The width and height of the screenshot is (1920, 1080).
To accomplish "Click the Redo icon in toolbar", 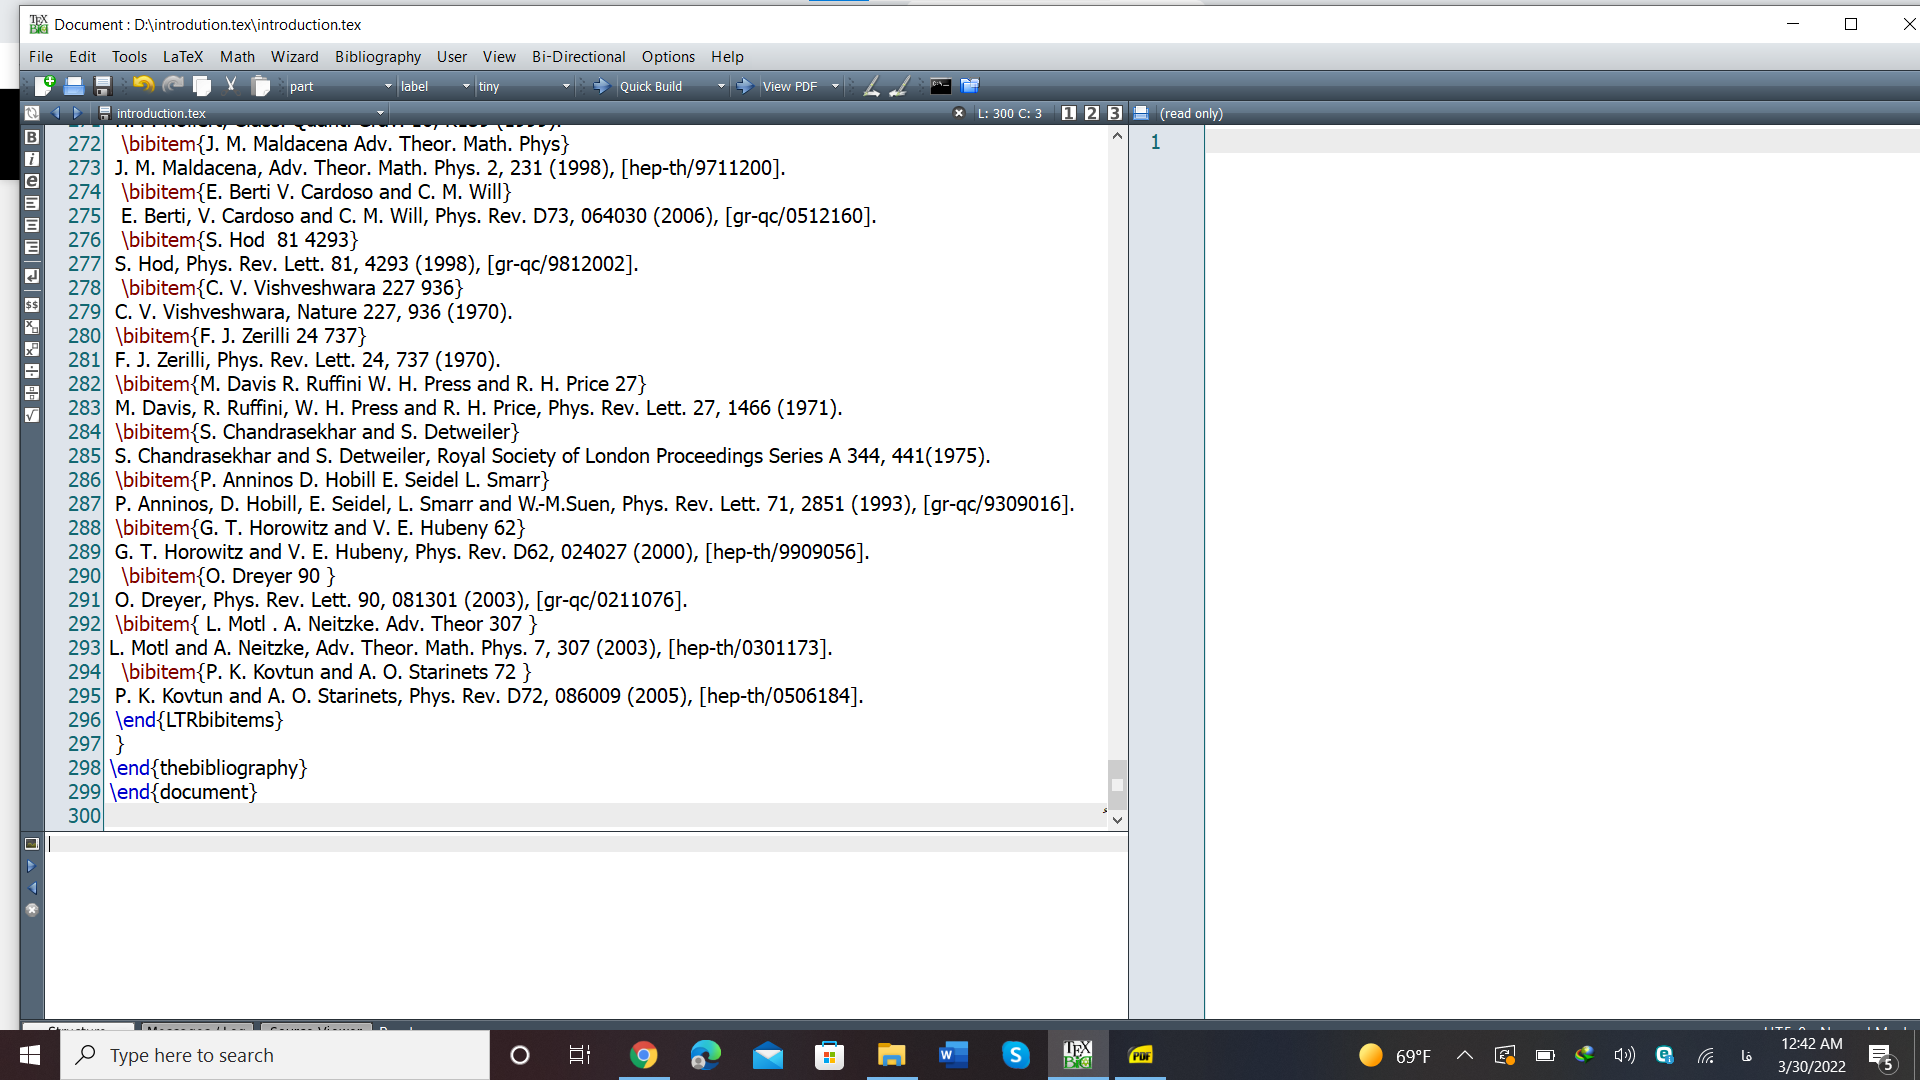I will pyautogui.click(x=169, y=86).
